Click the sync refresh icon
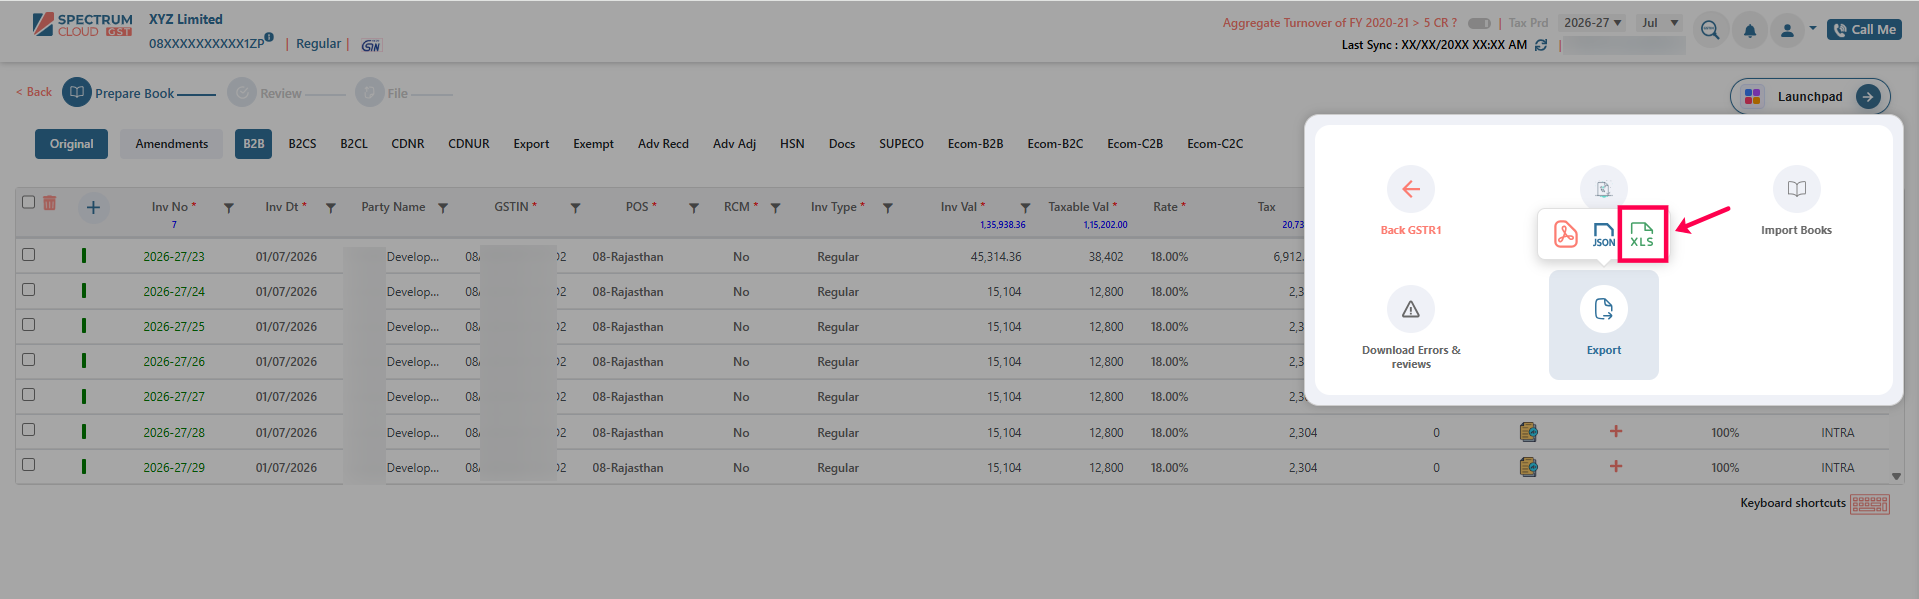 (1541, 45)
